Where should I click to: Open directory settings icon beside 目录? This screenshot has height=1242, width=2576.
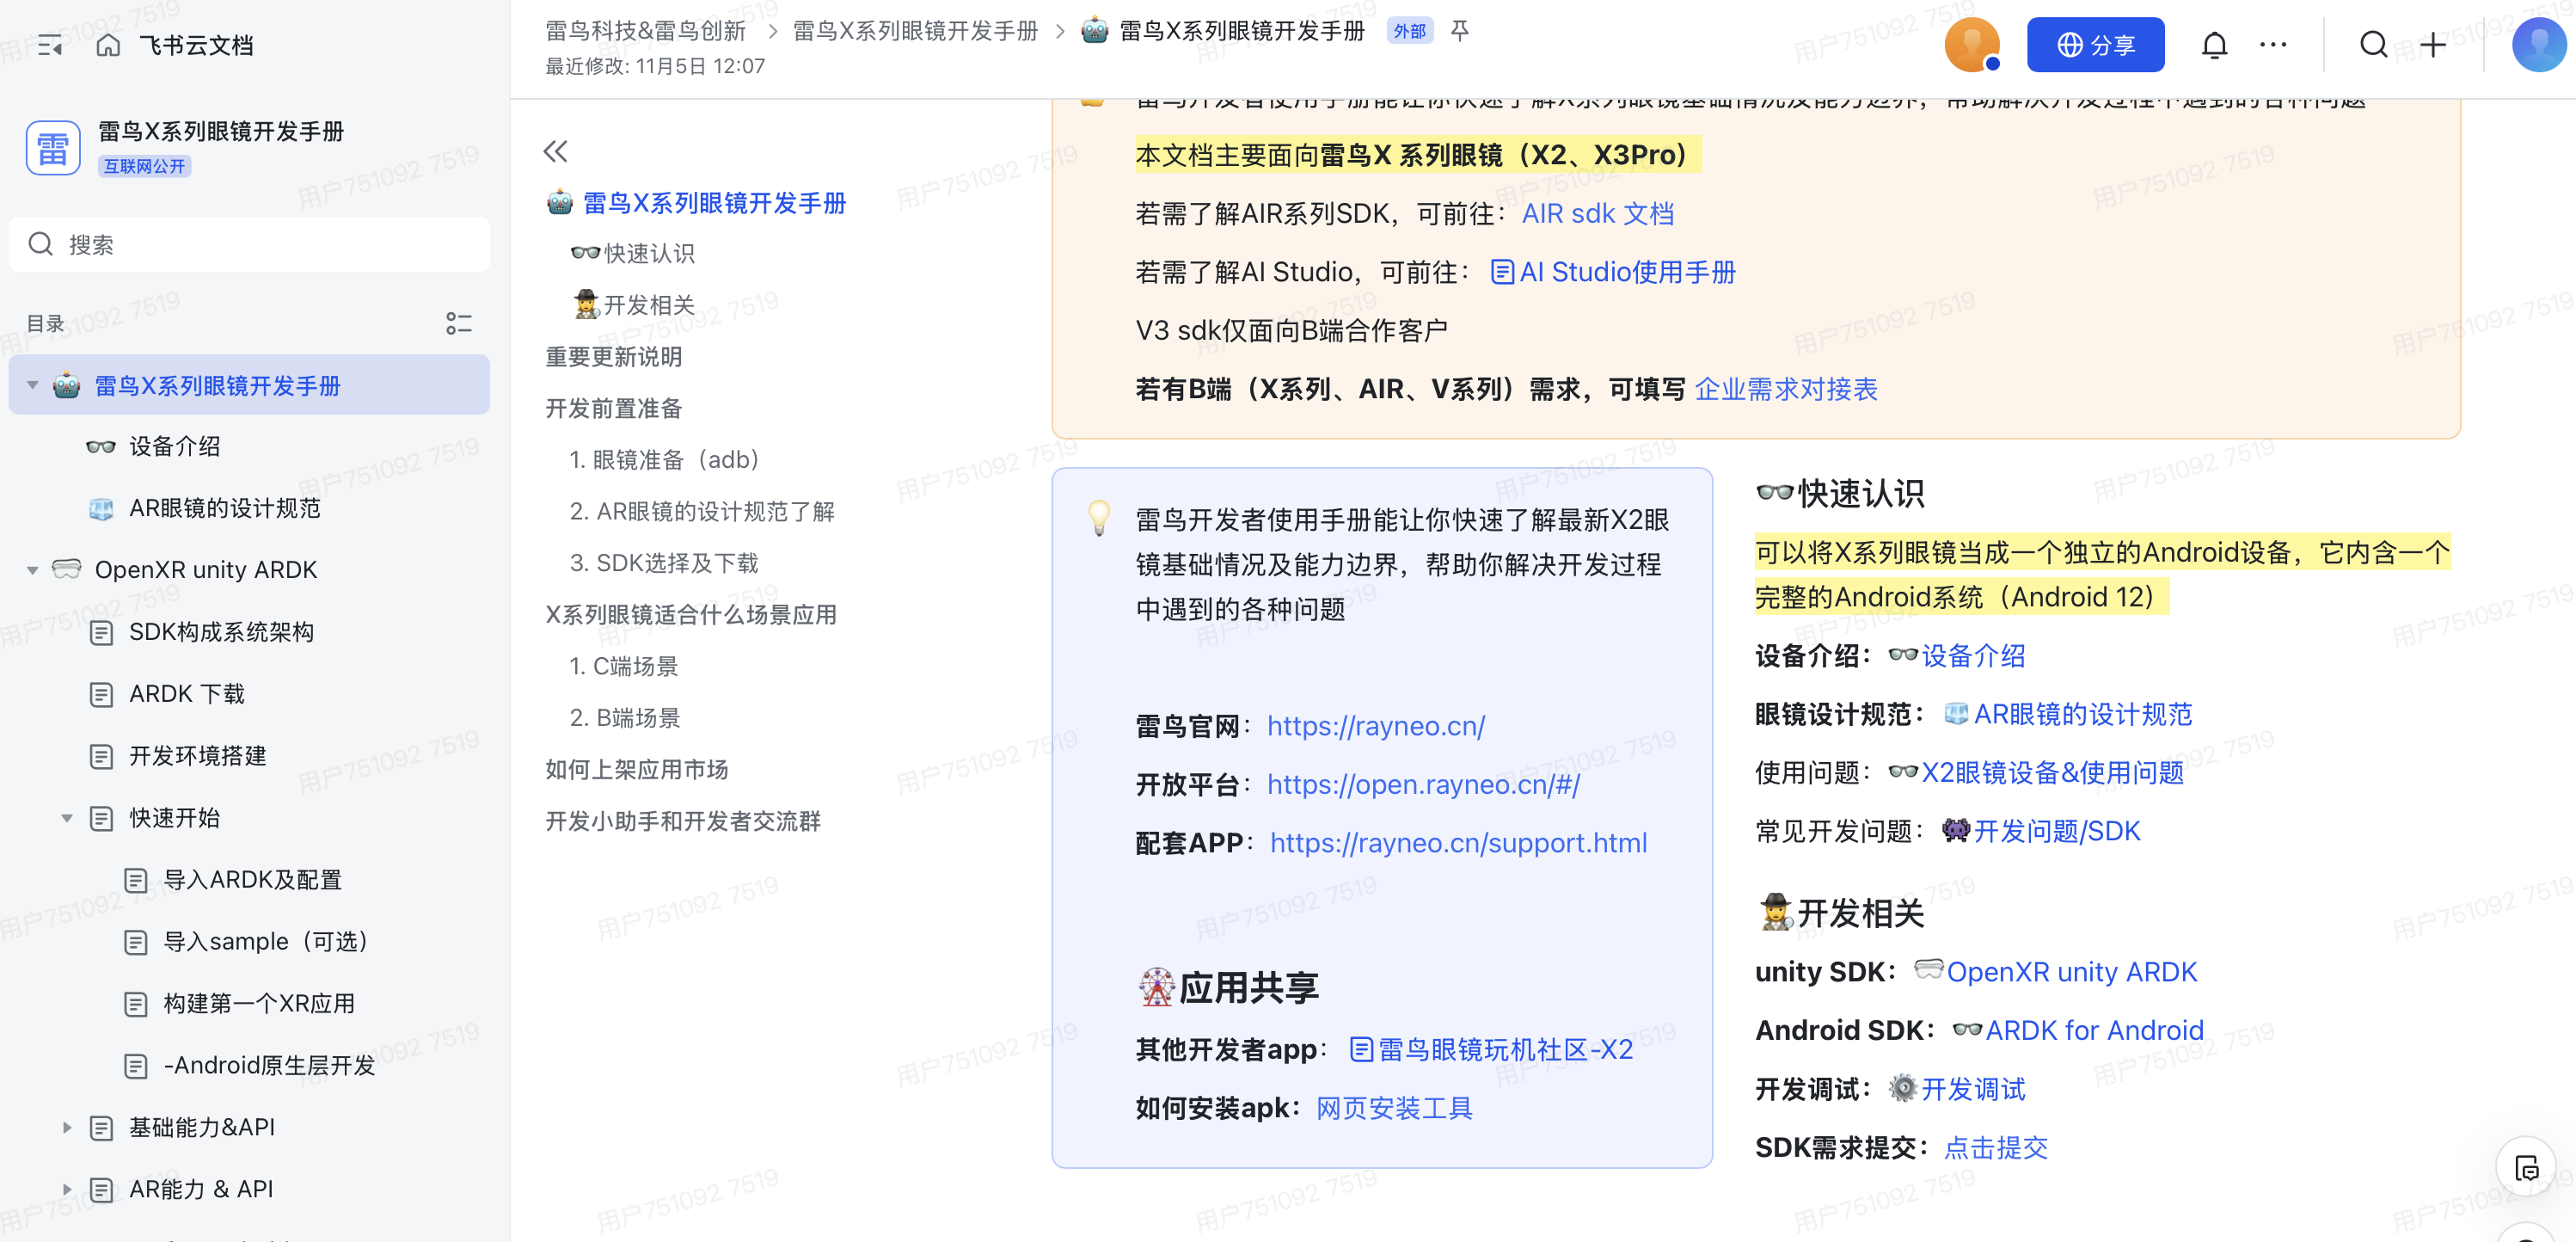tap(459, 323)
